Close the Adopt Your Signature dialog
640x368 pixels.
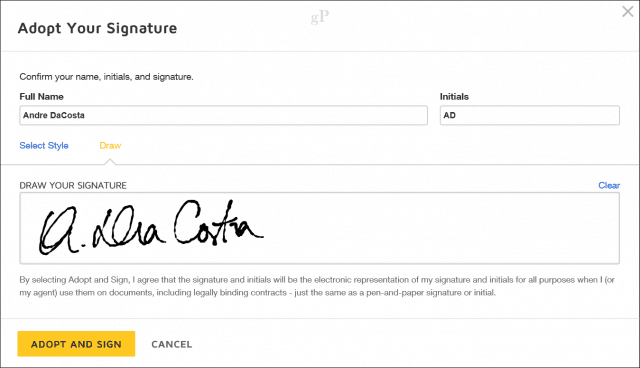(627, 11)
